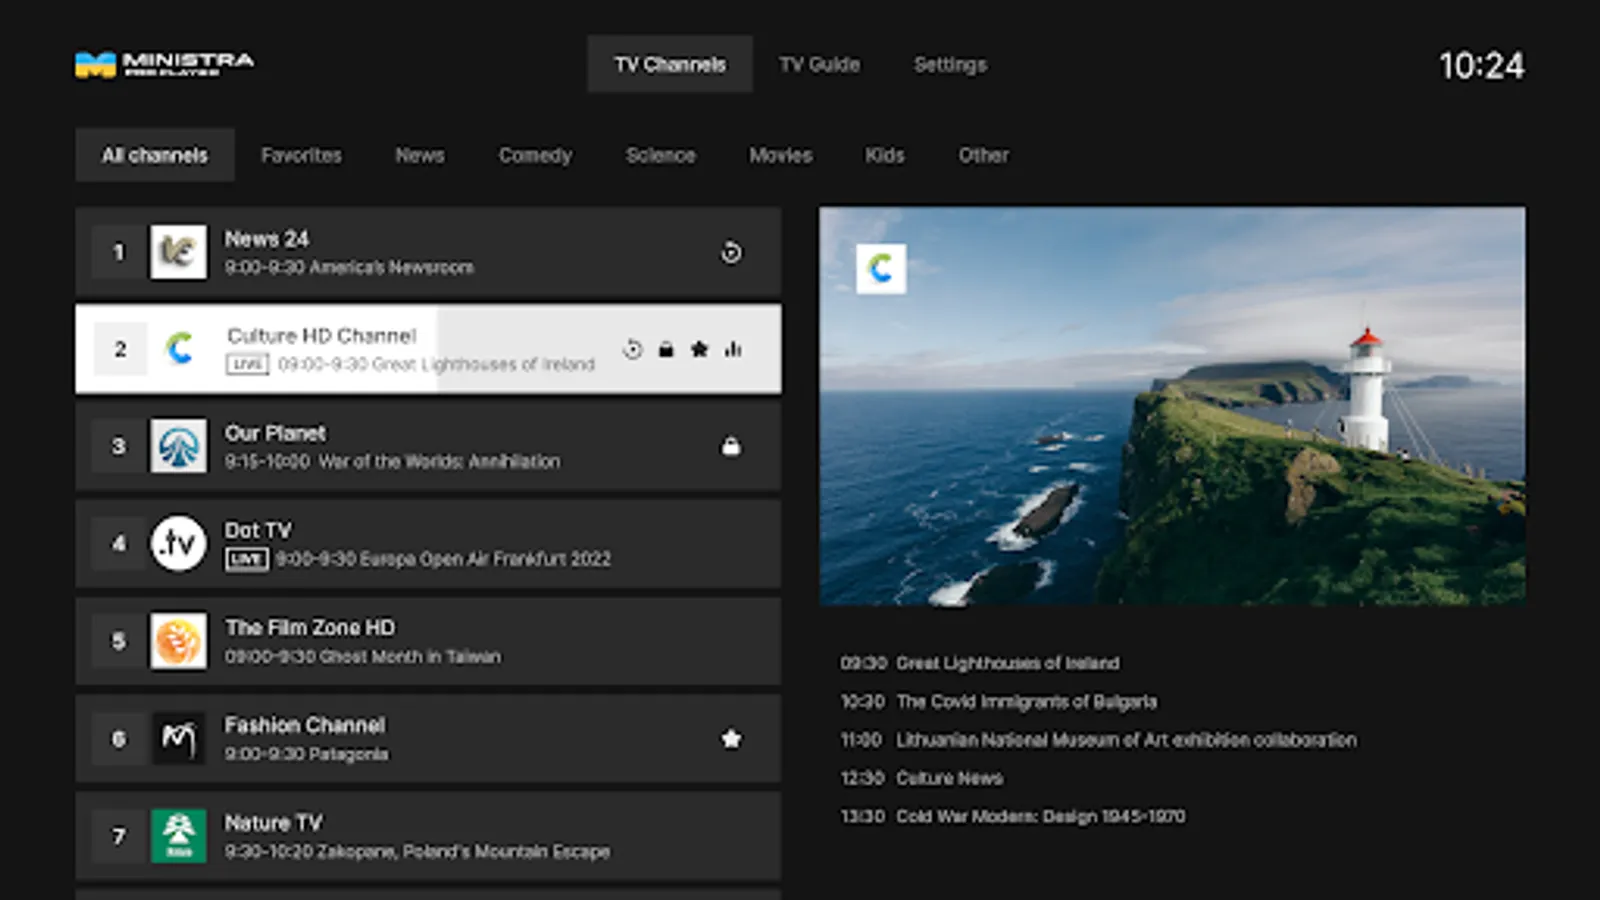The image size is (1600, 900).
Task: Open the Settings tab
Action: tap(950, 64)
